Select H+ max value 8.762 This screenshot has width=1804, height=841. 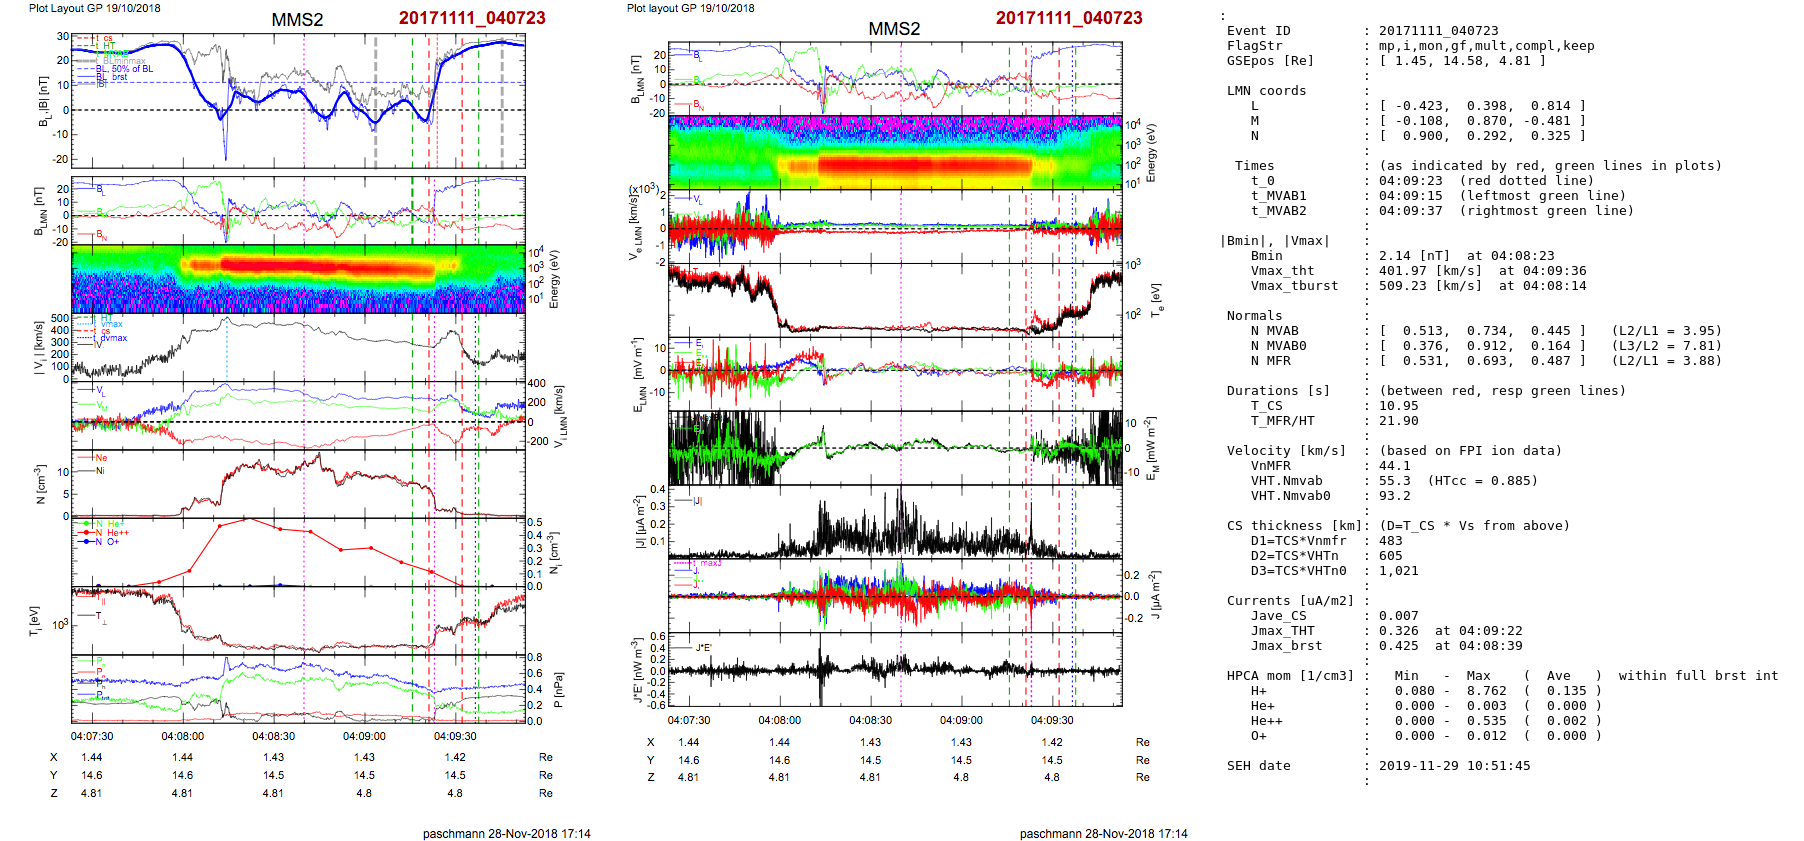click(x=1487, y=691)
